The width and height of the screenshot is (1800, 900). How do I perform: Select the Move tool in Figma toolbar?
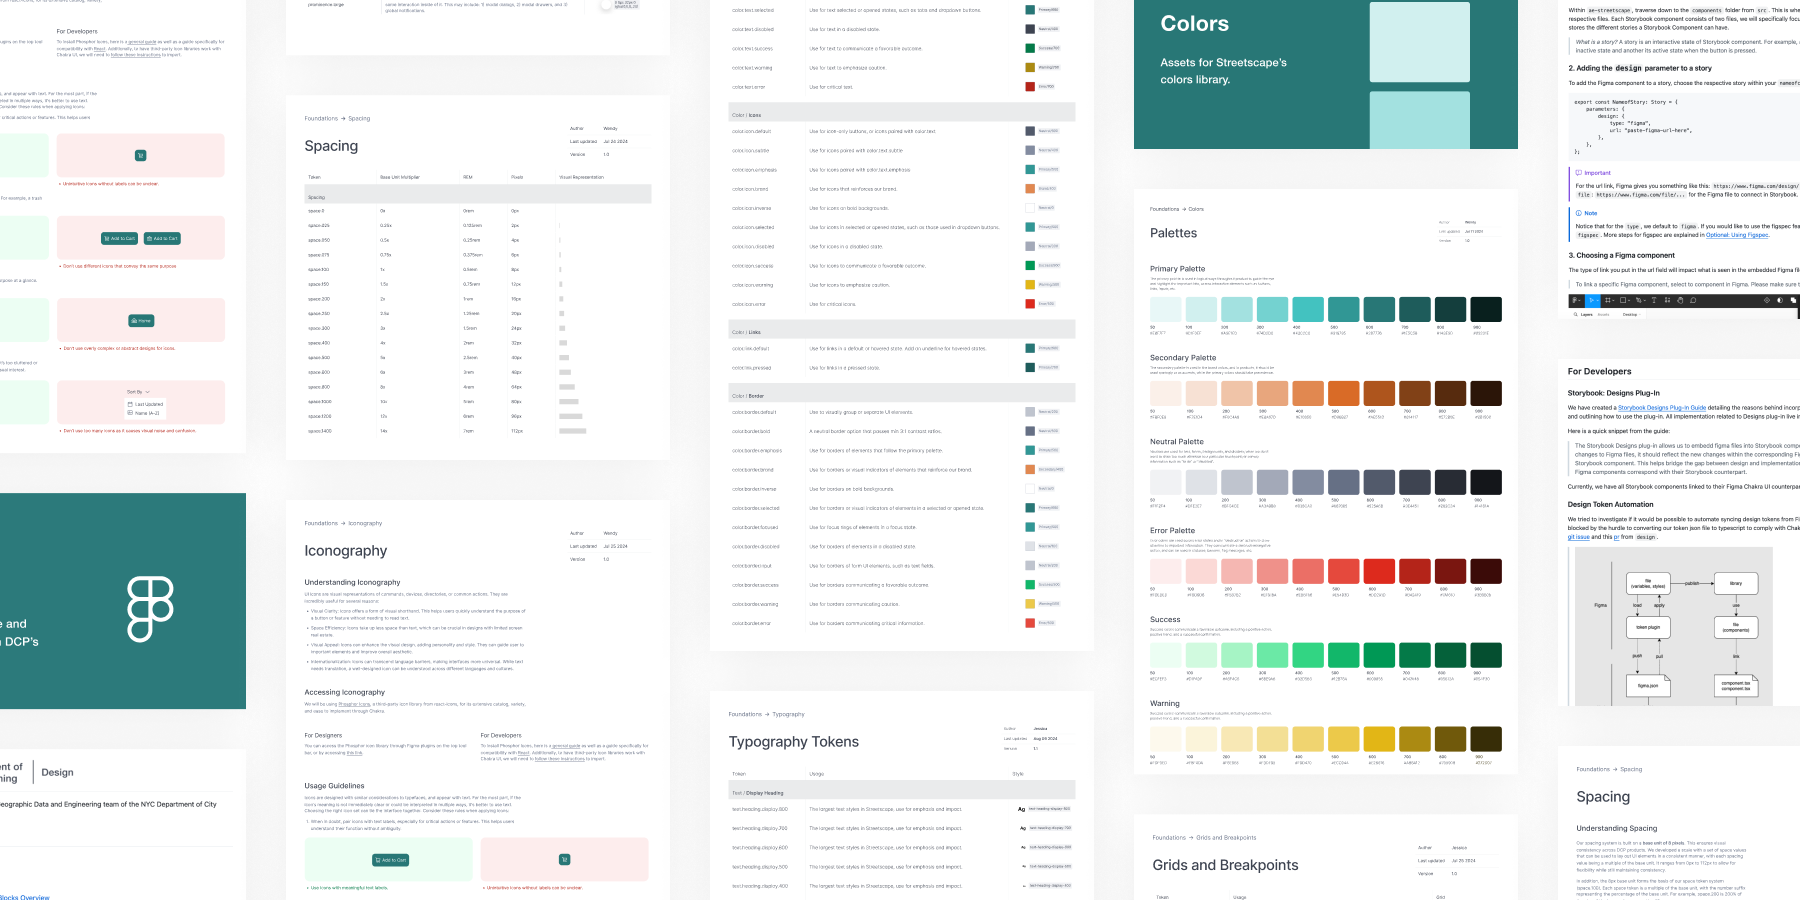[1592, 300]
